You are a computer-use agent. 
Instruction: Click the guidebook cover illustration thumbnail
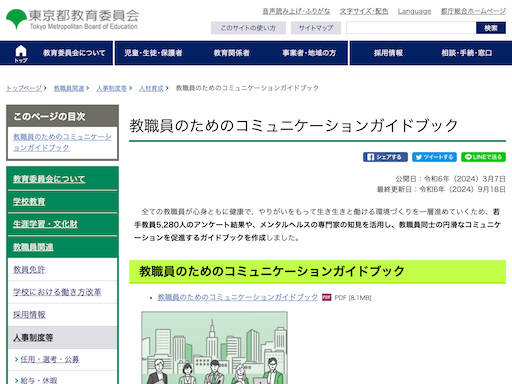214,348
